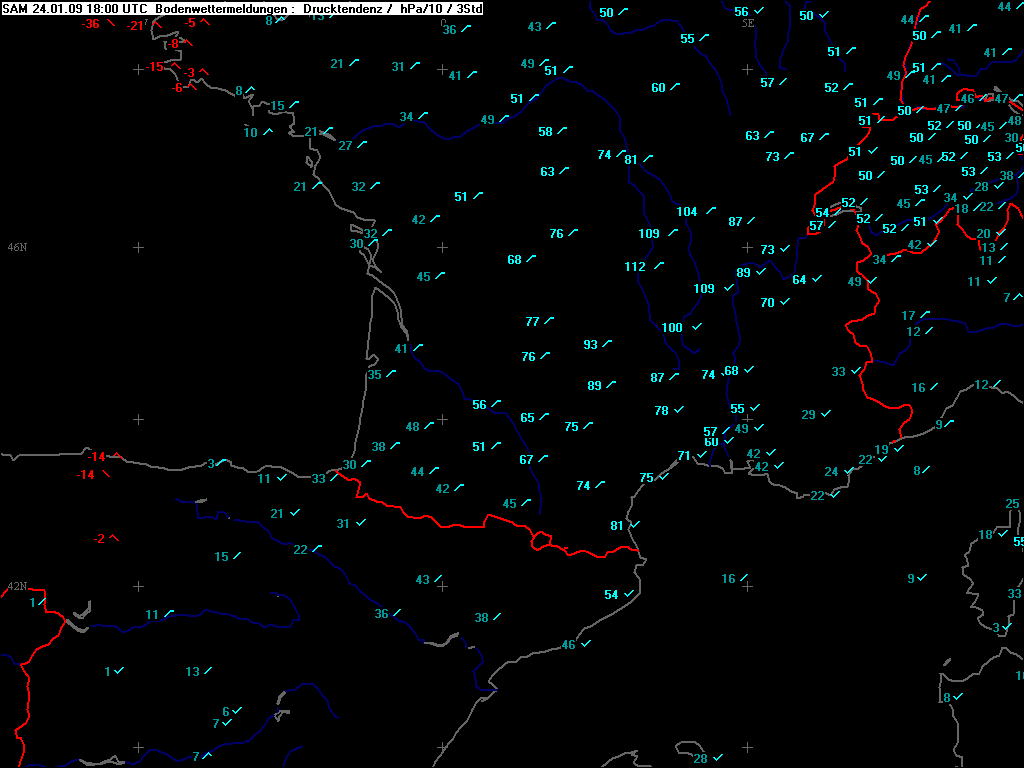The width and height of the screenshot is (1024, 768).
Task: Click the station reading 112
Action: 635,267
